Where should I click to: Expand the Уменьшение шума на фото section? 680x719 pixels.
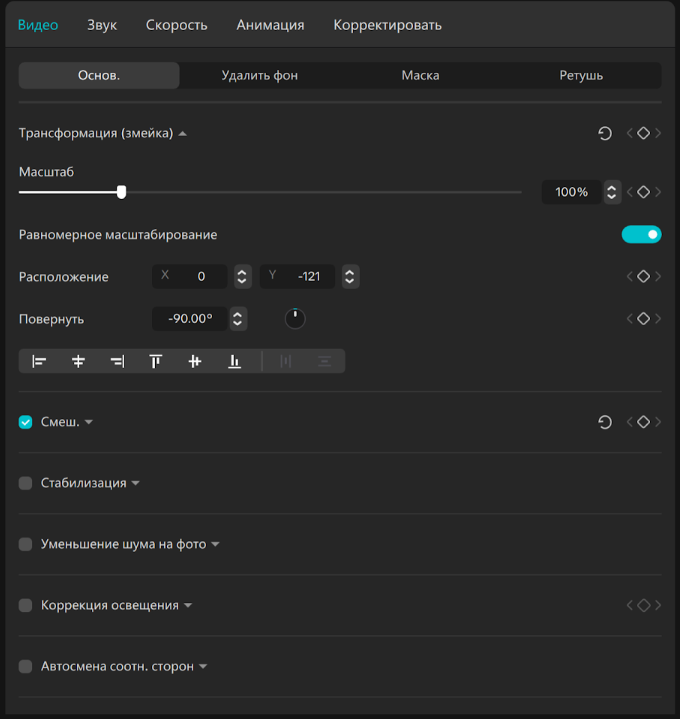pos(215,545)
